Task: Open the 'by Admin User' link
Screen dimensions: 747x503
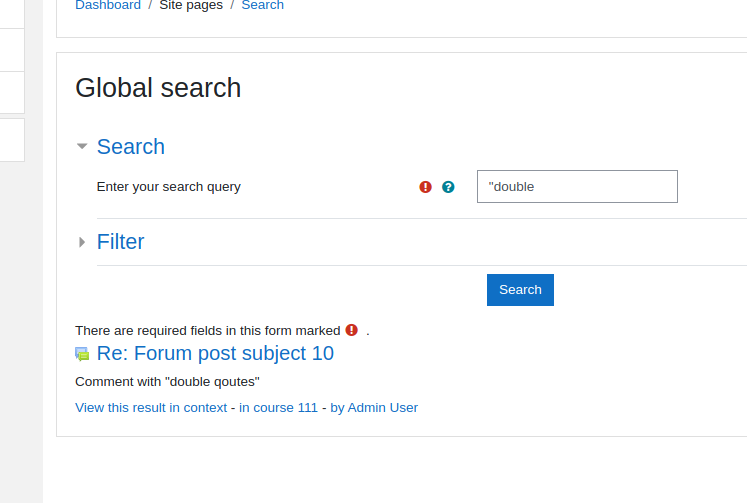Action: (x=374, y=408)
